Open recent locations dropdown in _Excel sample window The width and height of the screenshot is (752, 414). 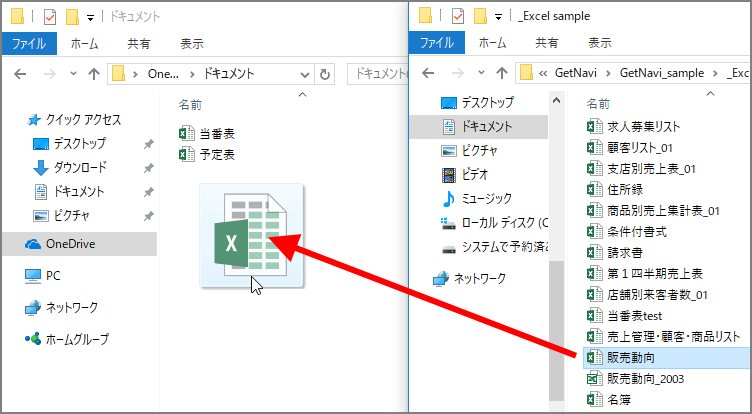coord(481,73)
